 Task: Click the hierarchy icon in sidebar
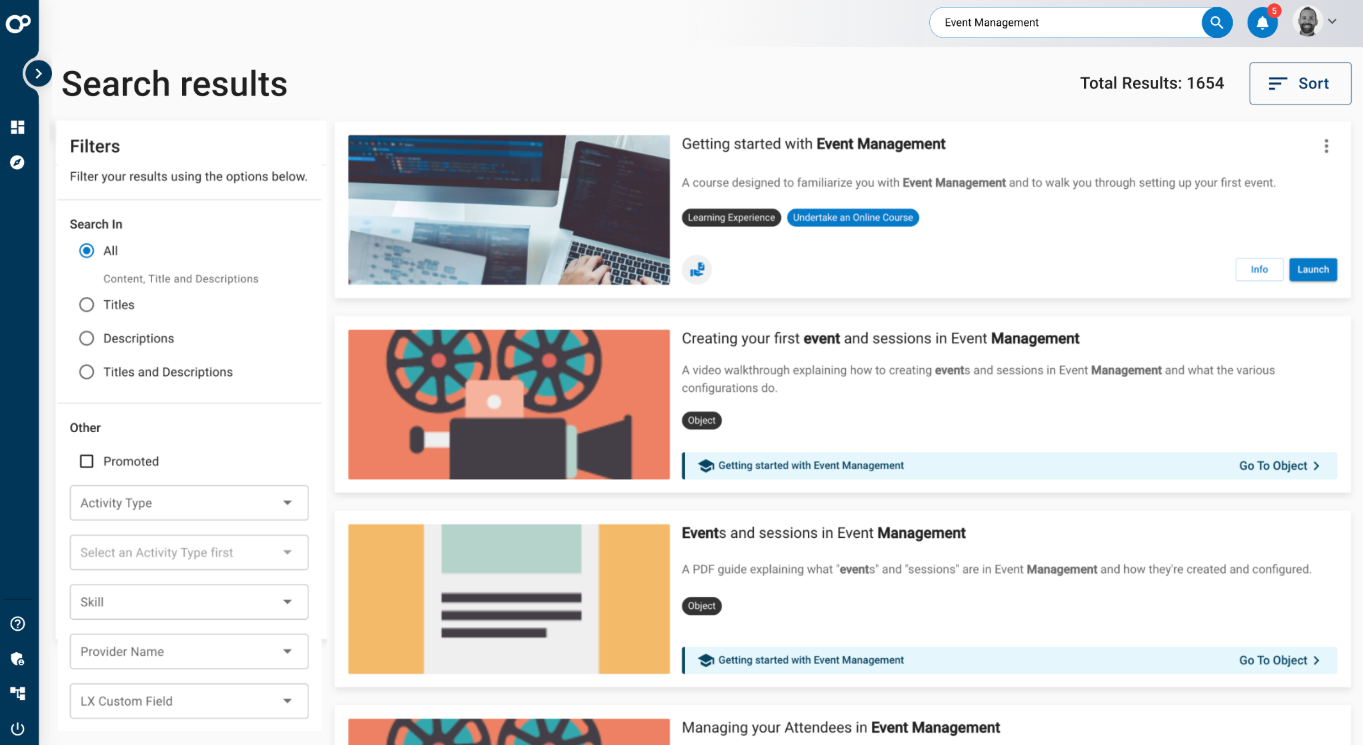17,693
